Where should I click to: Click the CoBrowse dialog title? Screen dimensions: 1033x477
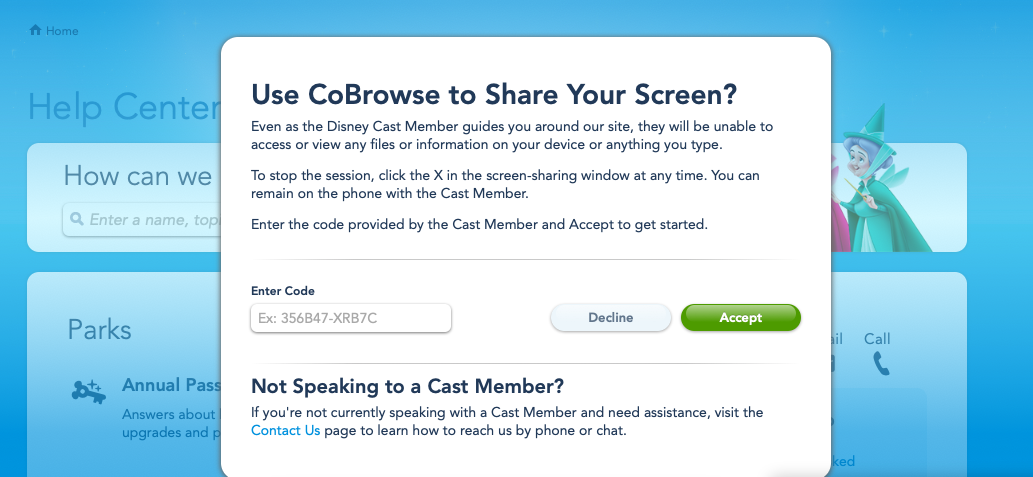[494, 94]
